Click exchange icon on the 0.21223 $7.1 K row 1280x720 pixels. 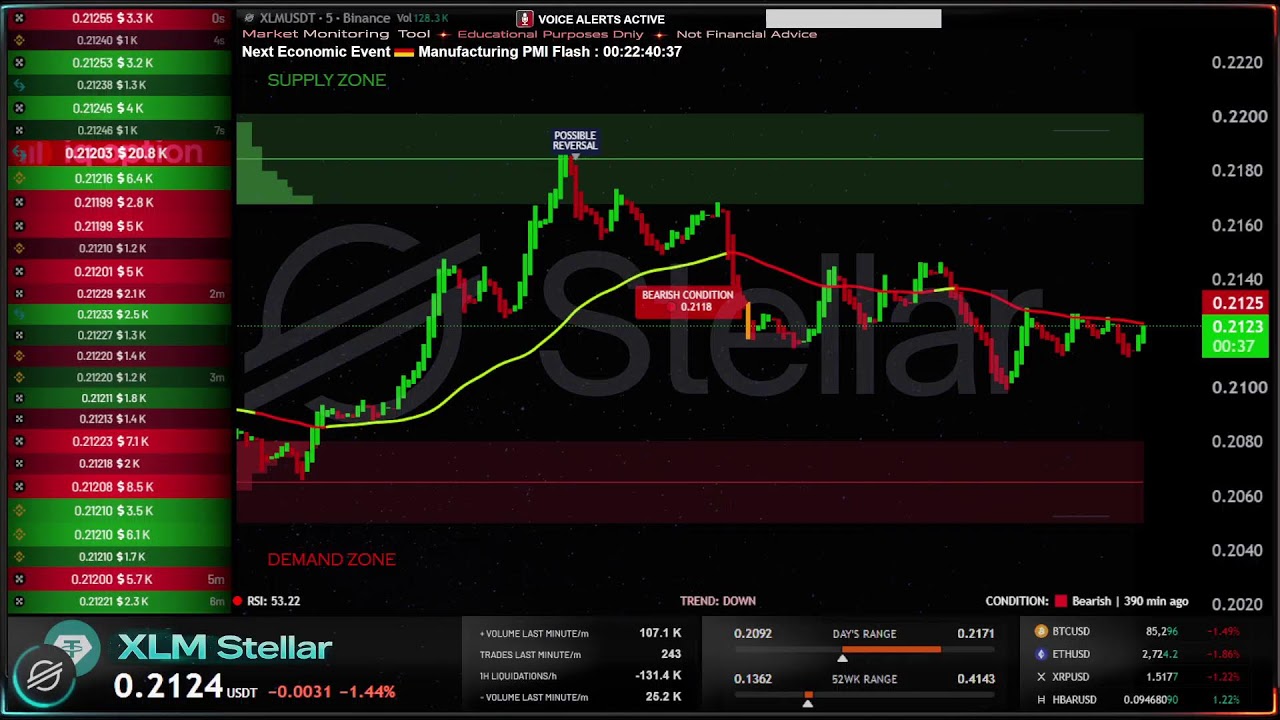click(x=19, y=441)
